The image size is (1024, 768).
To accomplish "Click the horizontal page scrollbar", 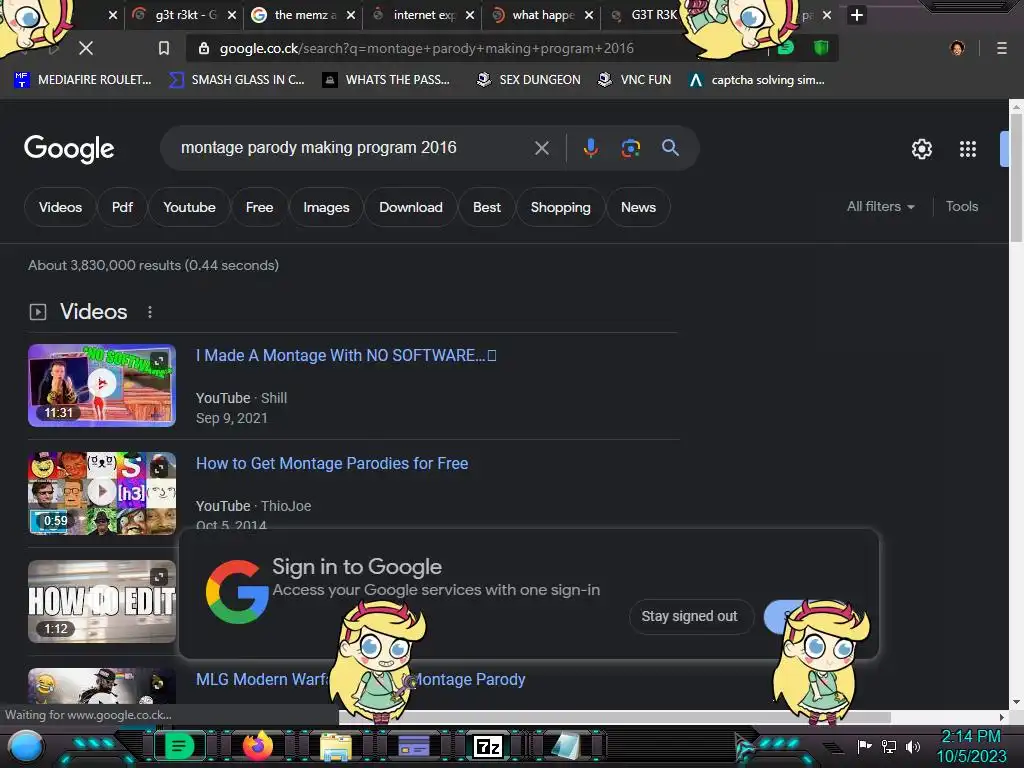I will [615, 717].
